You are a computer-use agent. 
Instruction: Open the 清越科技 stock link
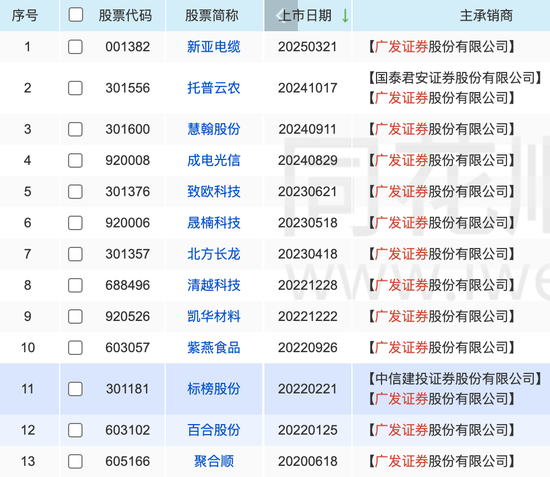click(214, 285)
